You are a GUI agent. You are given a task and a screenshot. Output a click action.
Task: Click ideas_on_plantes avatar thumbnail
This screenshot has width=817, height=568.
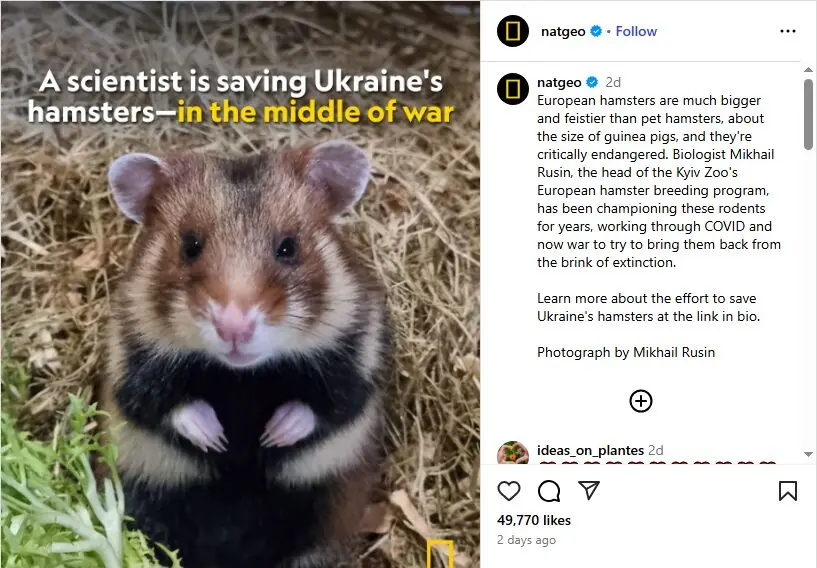point(513,453)
